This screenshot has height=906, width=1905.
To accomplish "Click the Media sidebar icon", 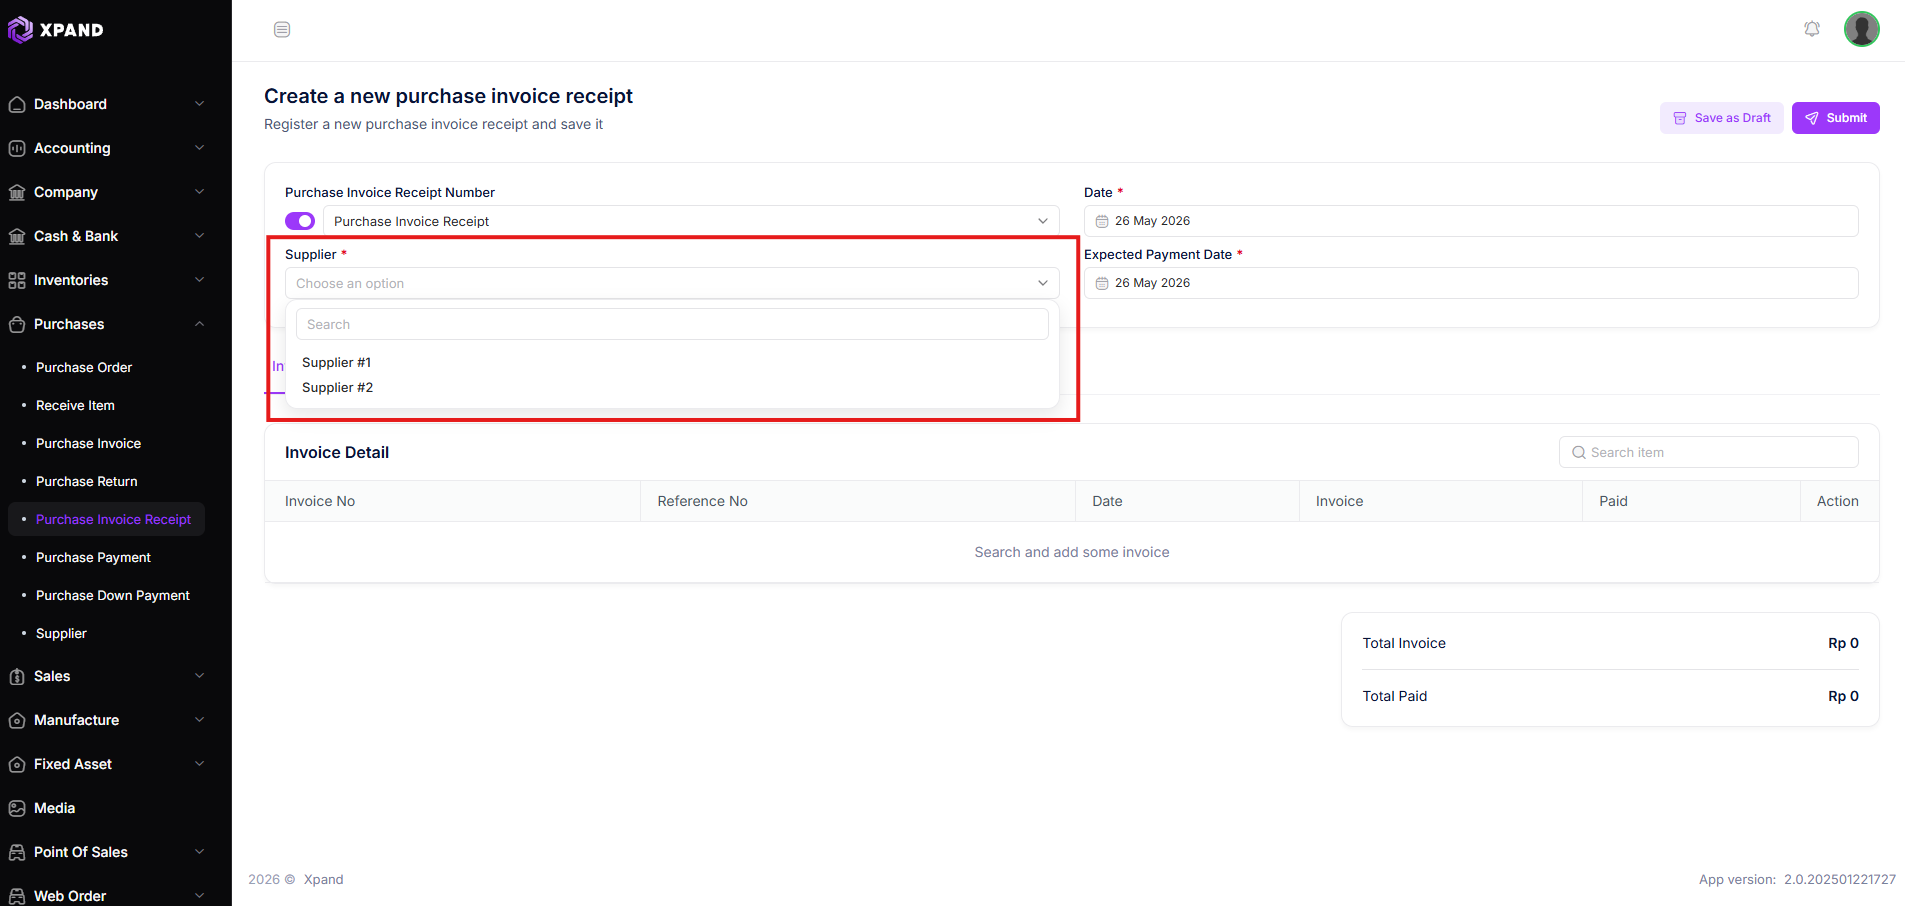I will pos(17,808).
